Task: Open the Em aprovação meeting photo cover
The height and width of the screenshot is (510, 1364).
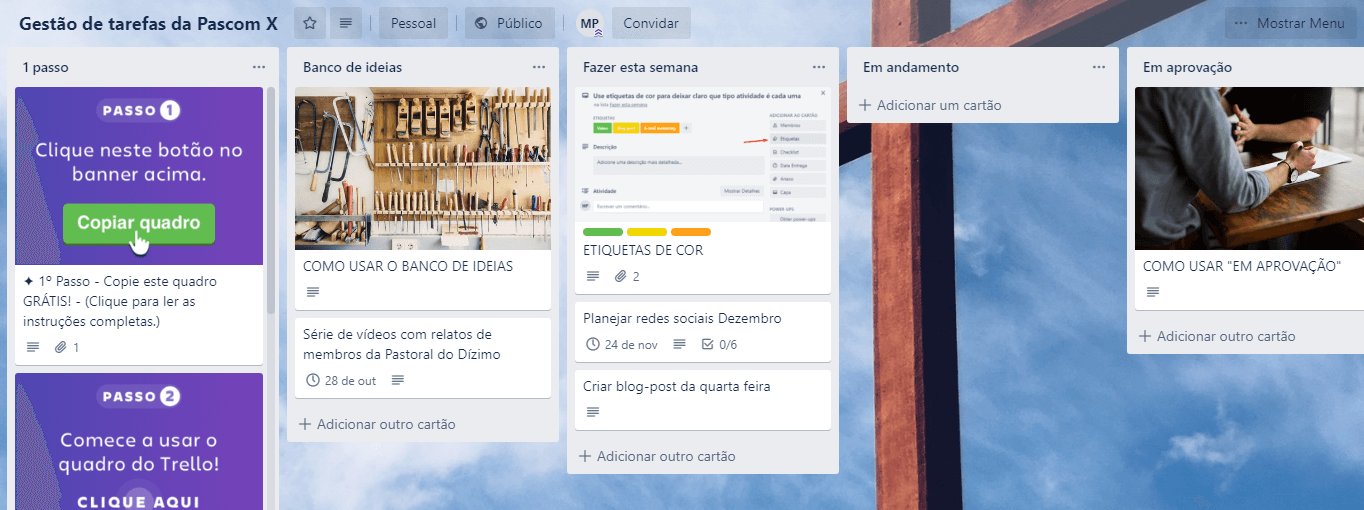Action: point(1249,168)
